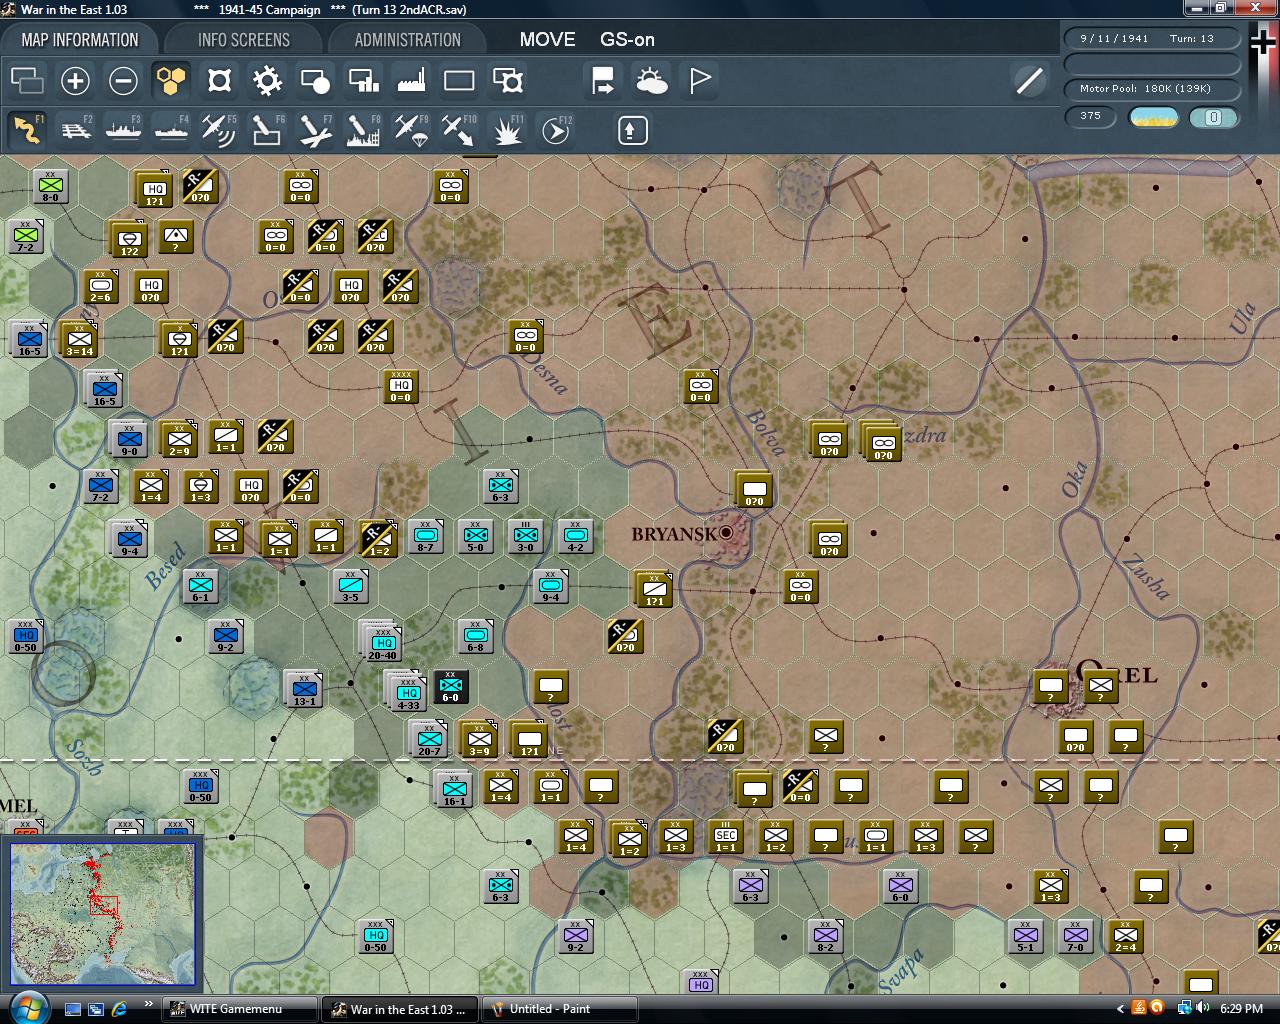Select the Soviet 3=14 counter
The height and width of the screenshot is (1024, 1280).
tap(79, 338)
